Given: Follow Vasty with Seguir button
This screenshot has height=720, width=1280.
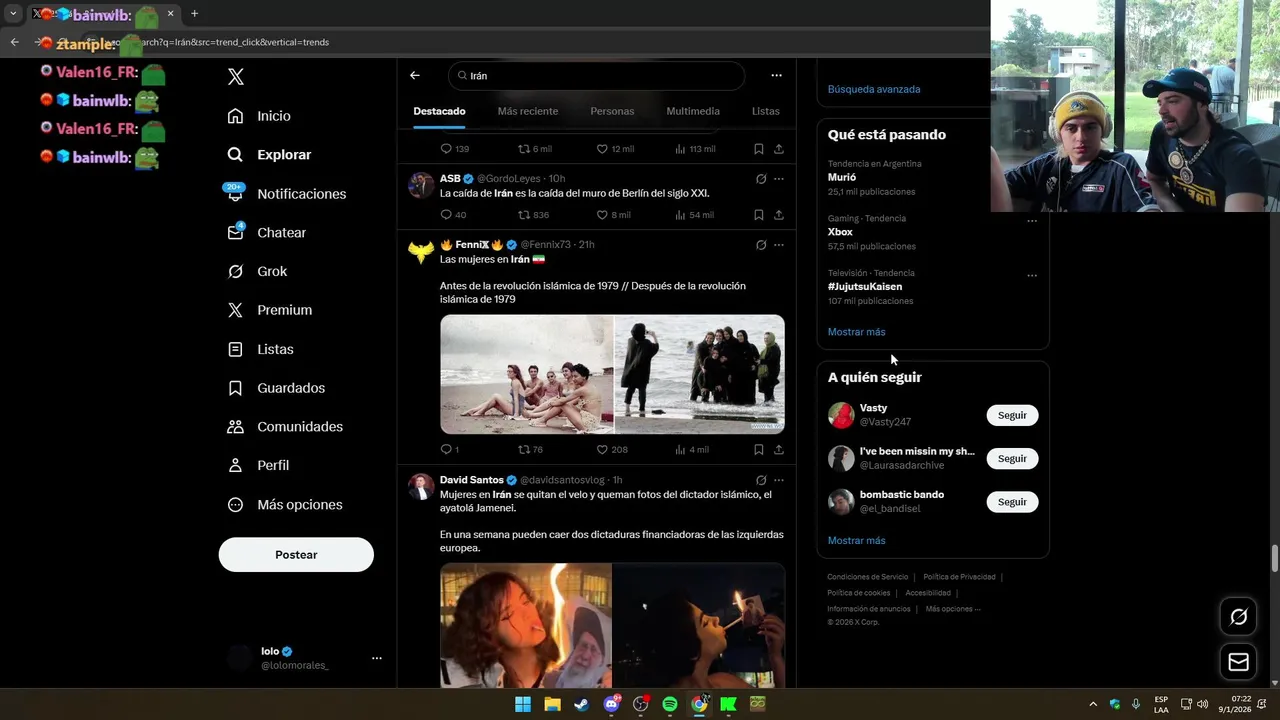Looking at the screenshot, I should tap(1012, 415).
